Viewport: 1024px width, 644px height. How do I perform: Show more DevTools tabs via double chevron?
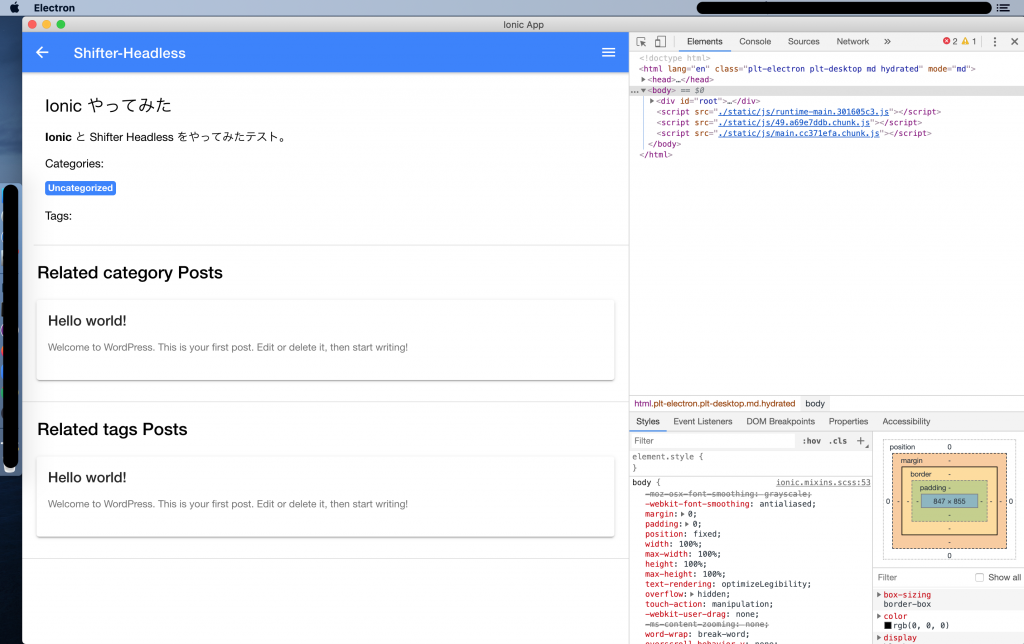click(887, 42)
